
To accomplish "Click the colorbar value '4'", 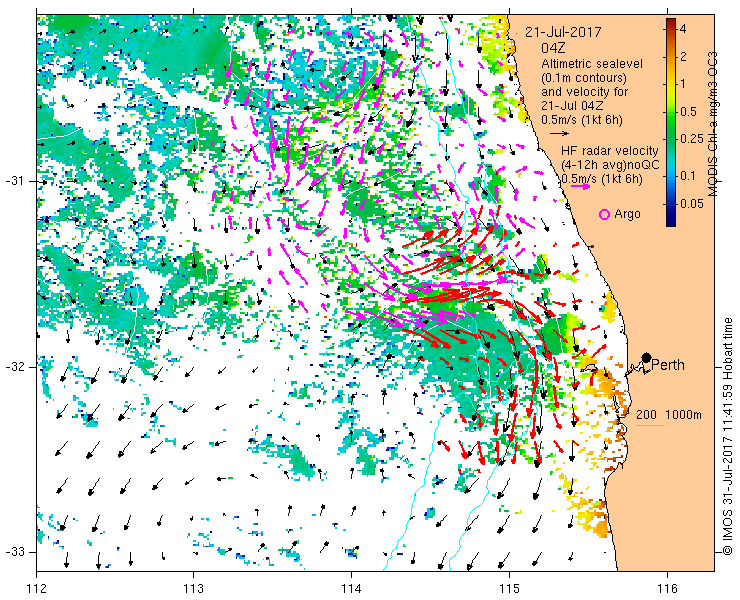I will coord(683,29).
